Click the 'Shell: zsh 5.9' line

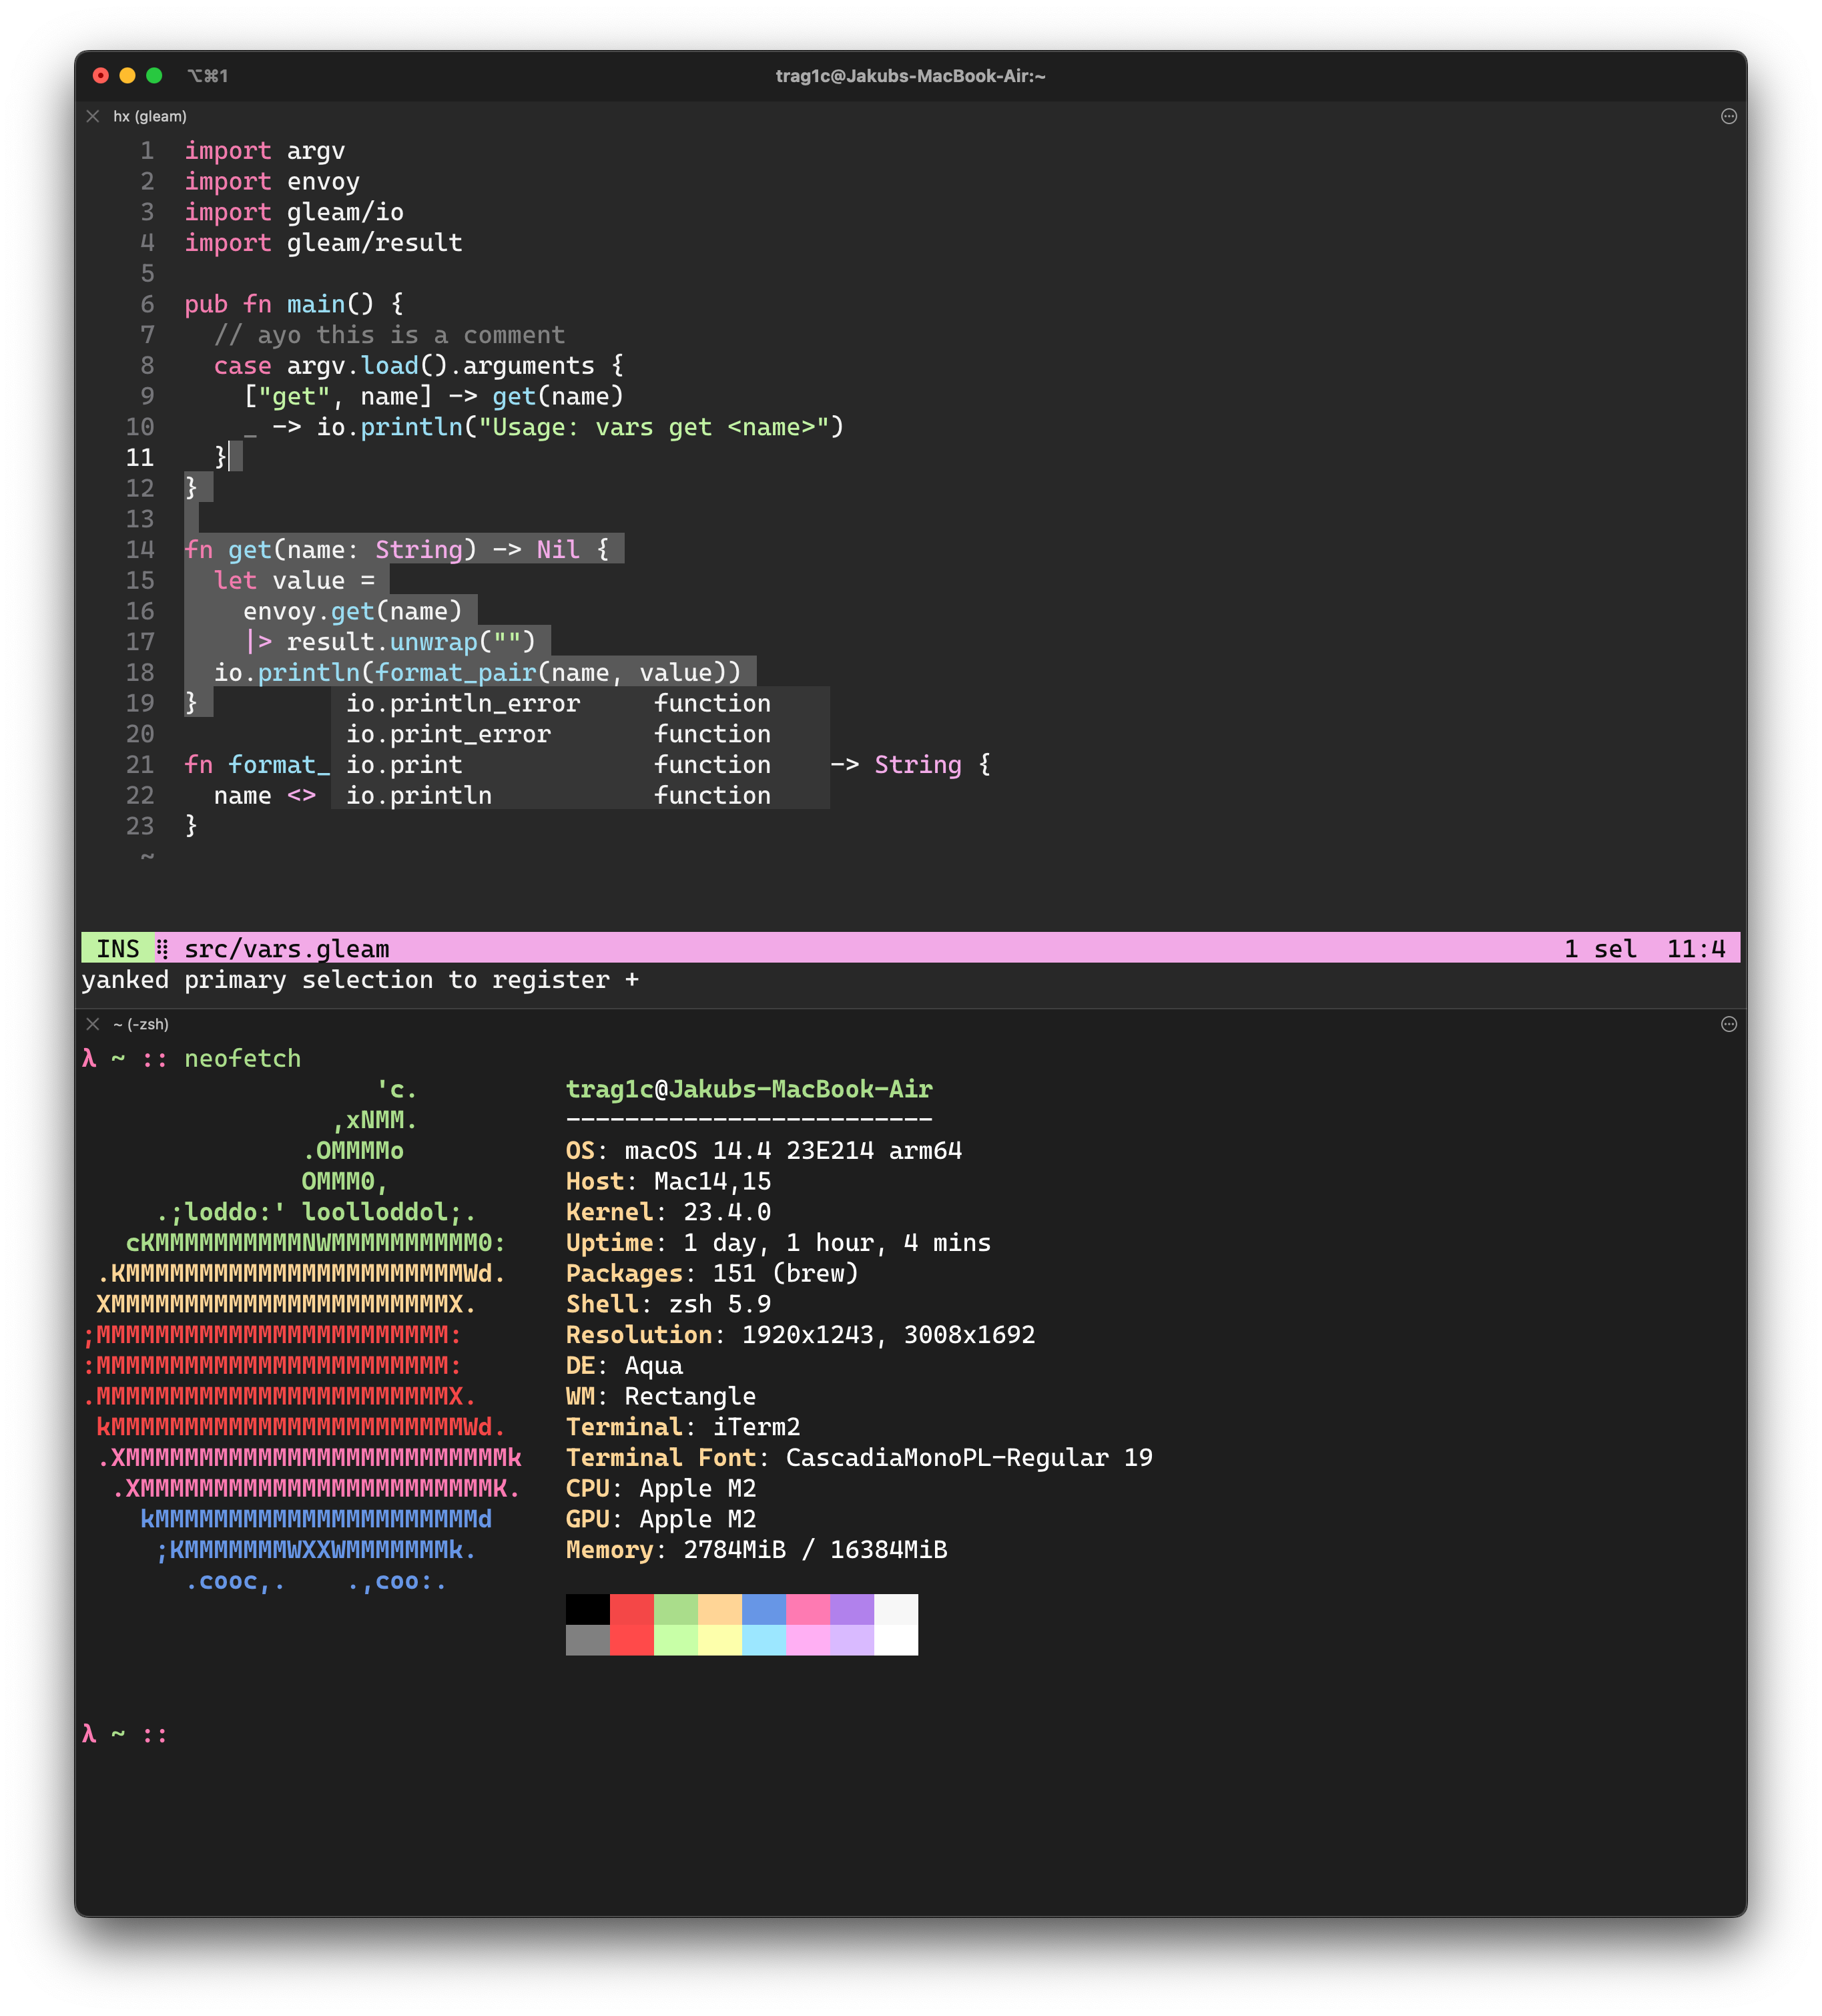click(x=668, y=1304)
